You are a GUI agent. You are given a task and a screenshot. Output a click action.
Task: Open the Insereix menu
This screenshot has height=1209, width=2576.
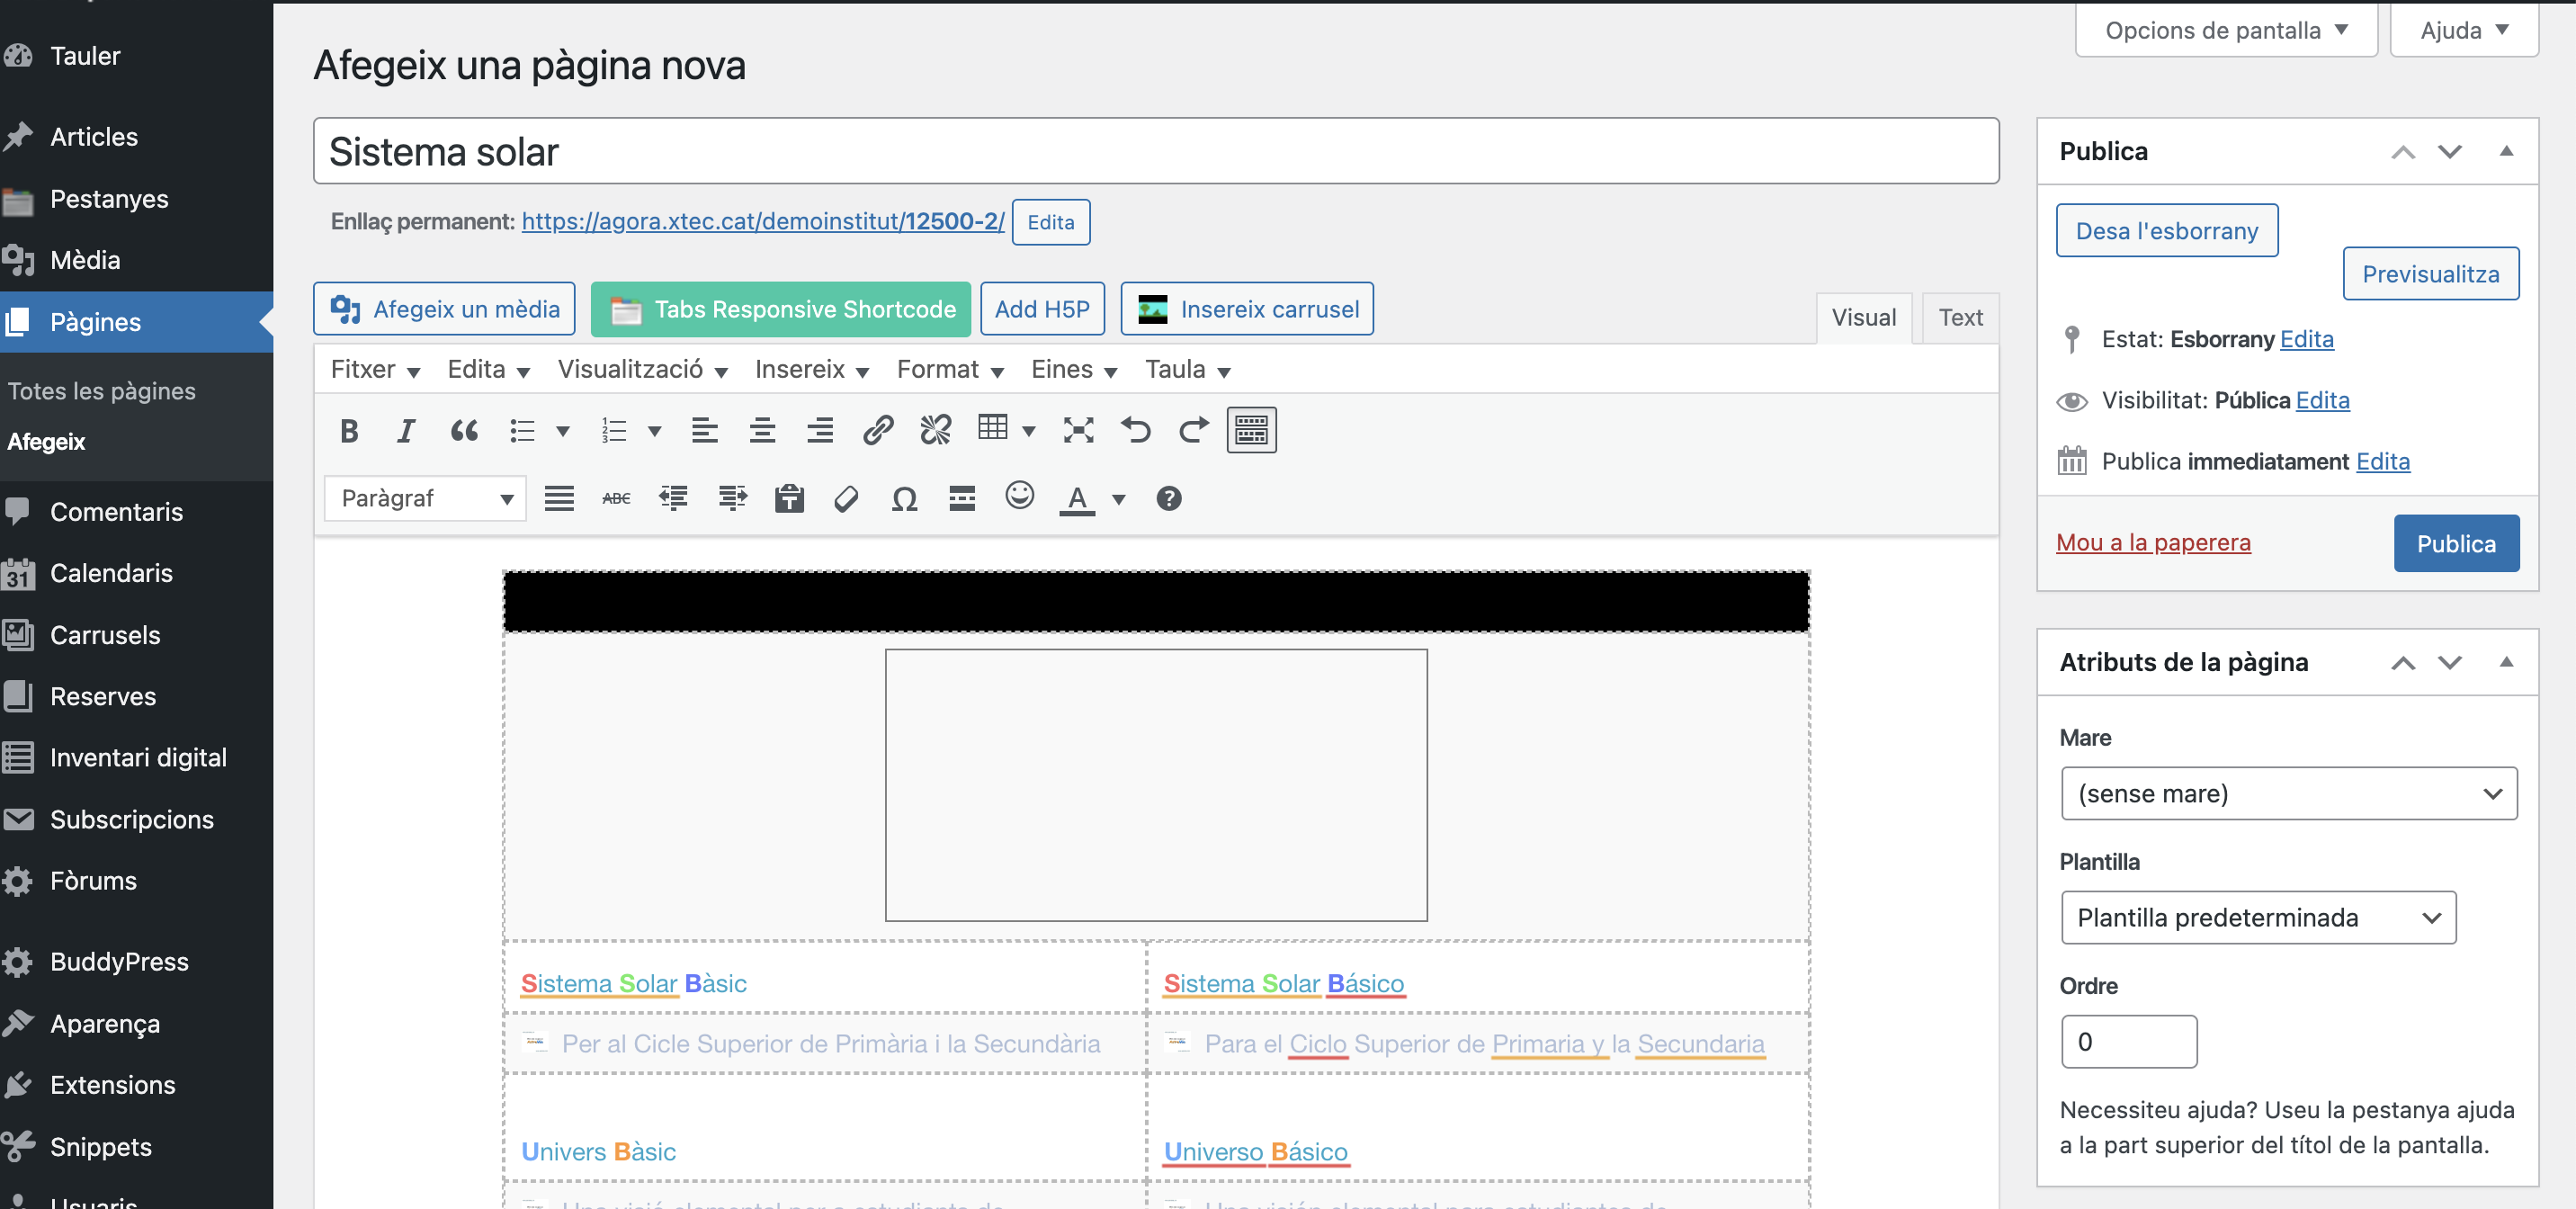coord(811,370)
